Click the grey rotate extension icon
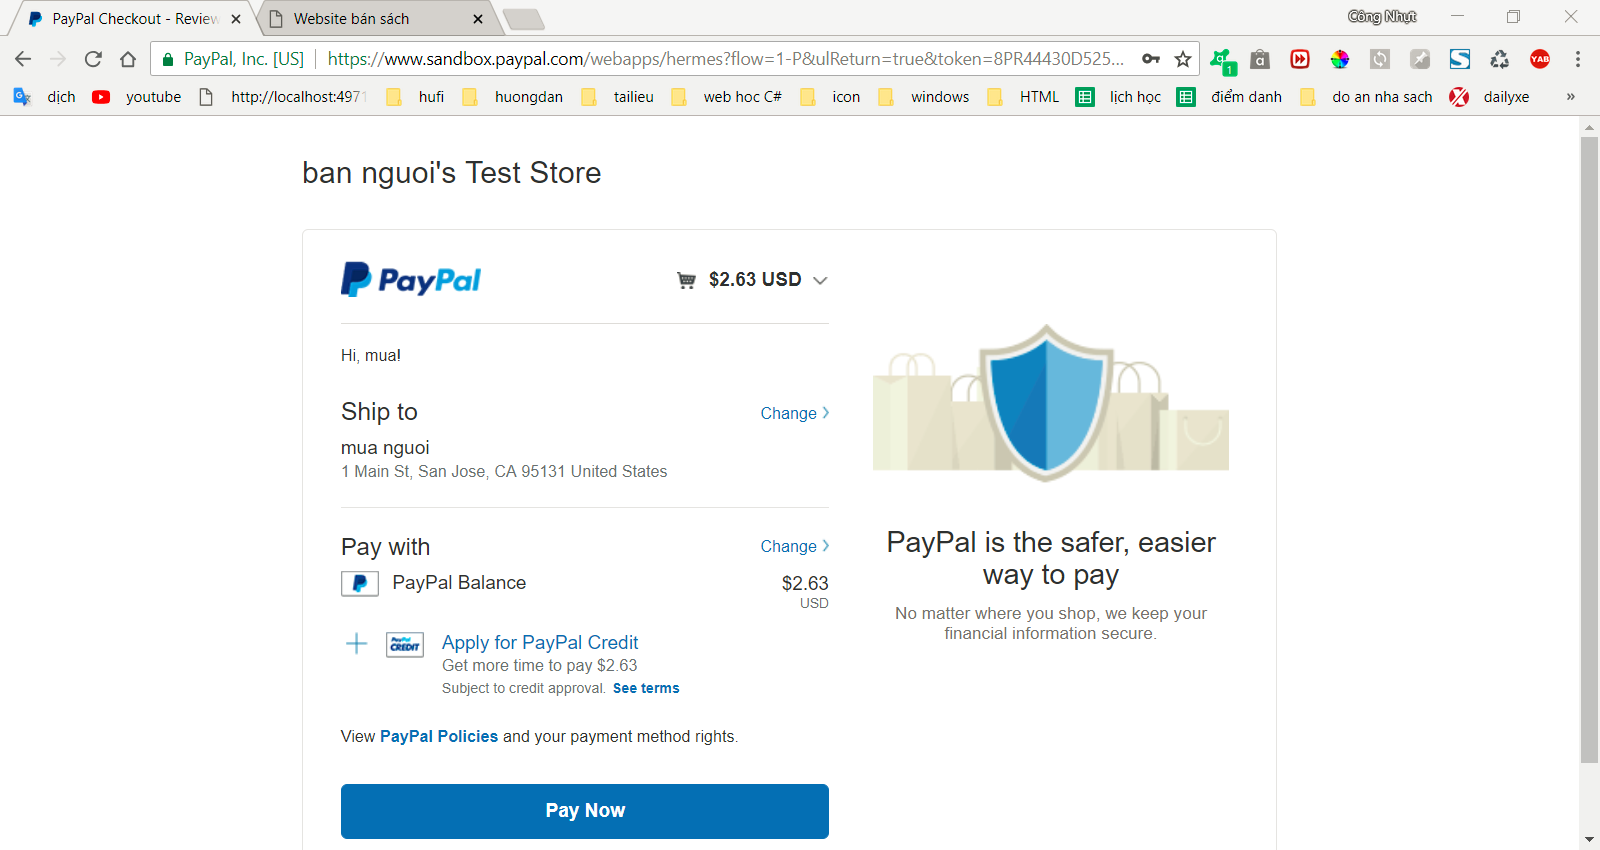The image size is (1600, 850). (x=1380, y=59)
